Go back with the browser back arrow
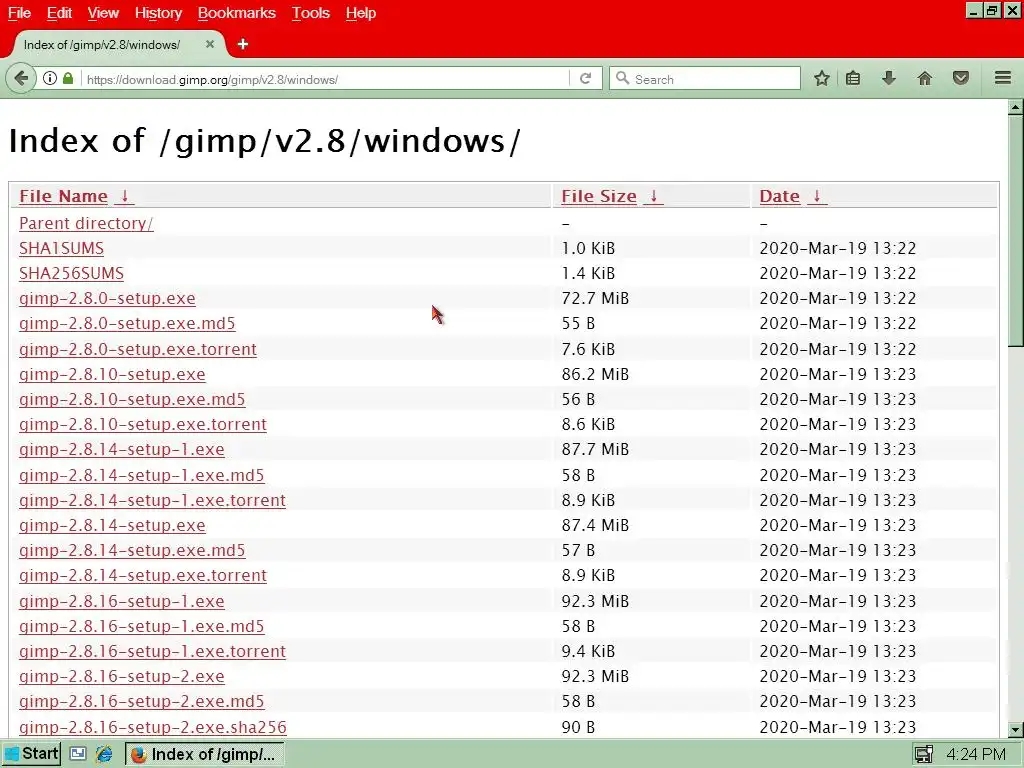 click(x=21, y=79)
